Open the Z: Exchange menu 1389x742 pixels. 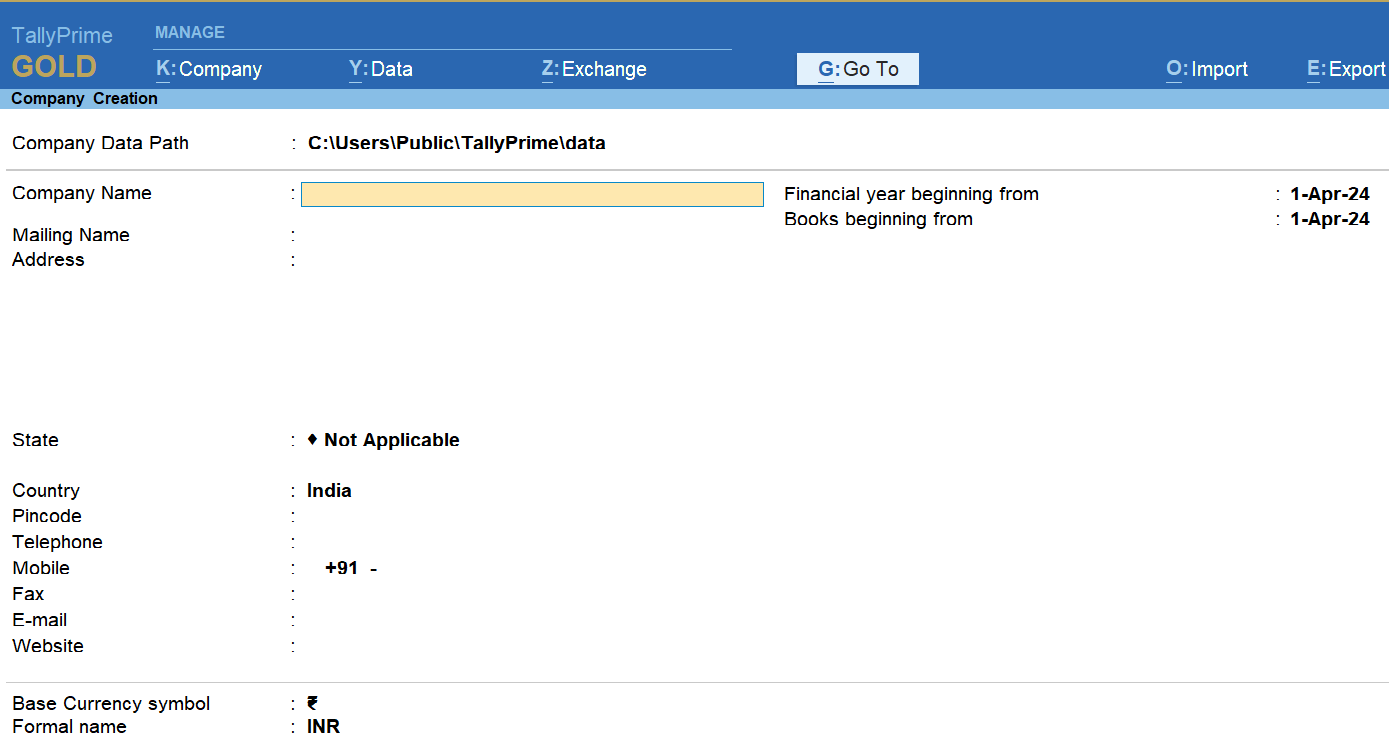coord(594,69)
